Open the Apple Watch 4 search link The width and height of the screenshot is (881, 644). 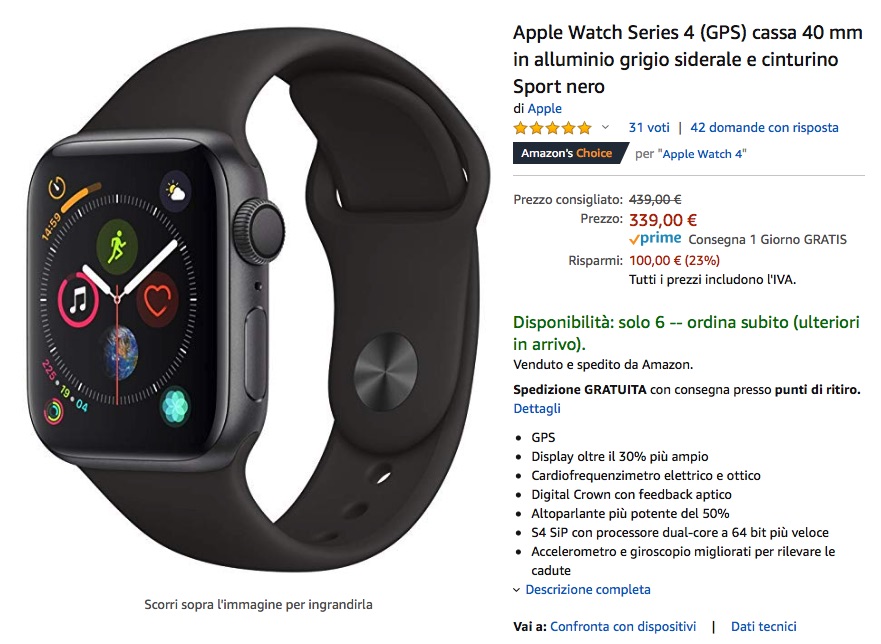click(x=702, y=154)
